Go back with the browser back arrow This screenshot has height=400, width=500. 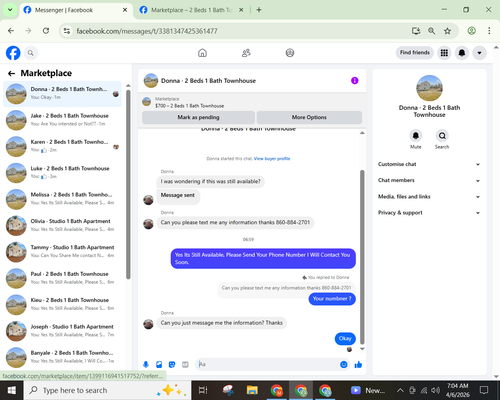(x=11, y=31)
